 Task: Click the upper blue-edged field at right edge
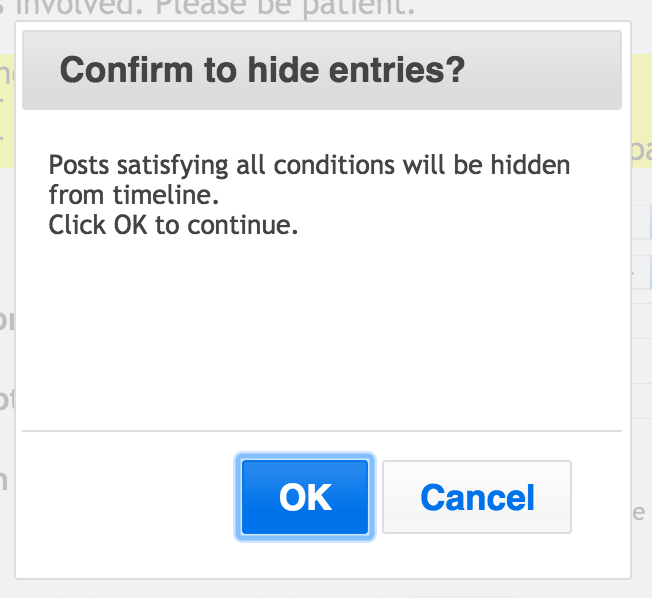coord(642,221)
